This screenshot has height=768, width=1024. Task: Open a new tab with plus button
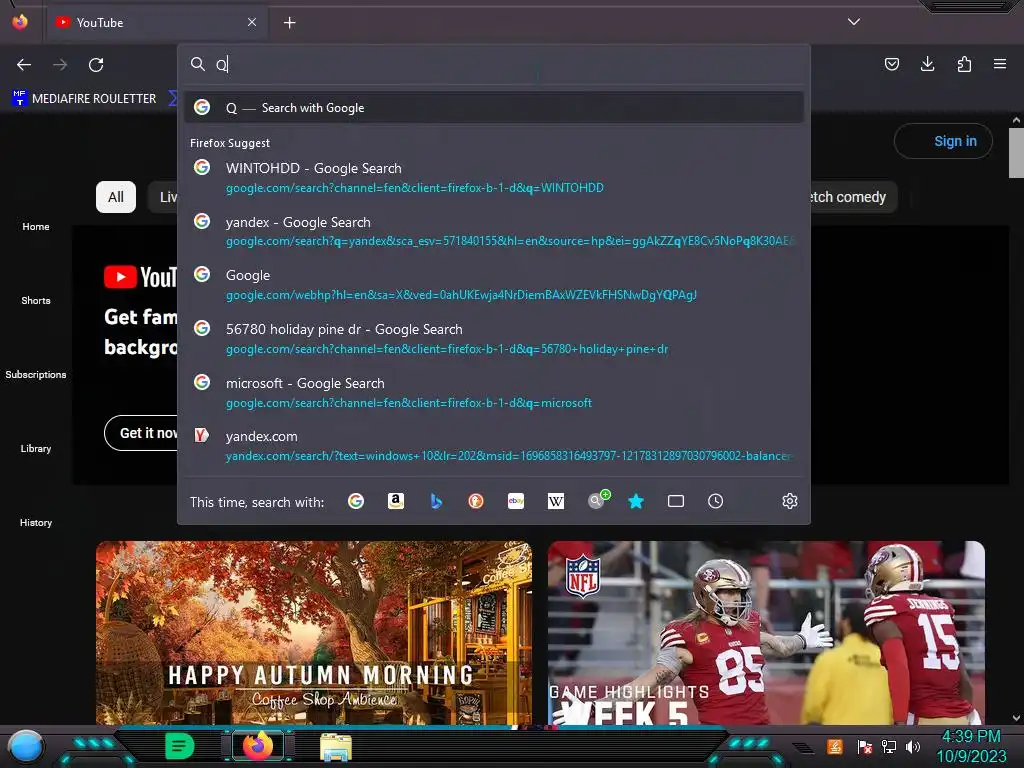tap(289, 23)
